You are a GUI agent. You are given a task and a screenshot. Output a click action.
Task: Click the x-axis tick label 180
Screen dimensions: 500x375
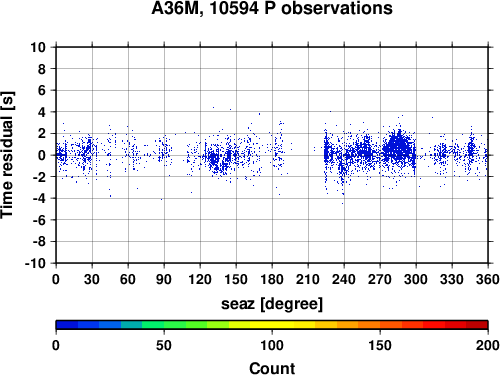pos(272,279)
